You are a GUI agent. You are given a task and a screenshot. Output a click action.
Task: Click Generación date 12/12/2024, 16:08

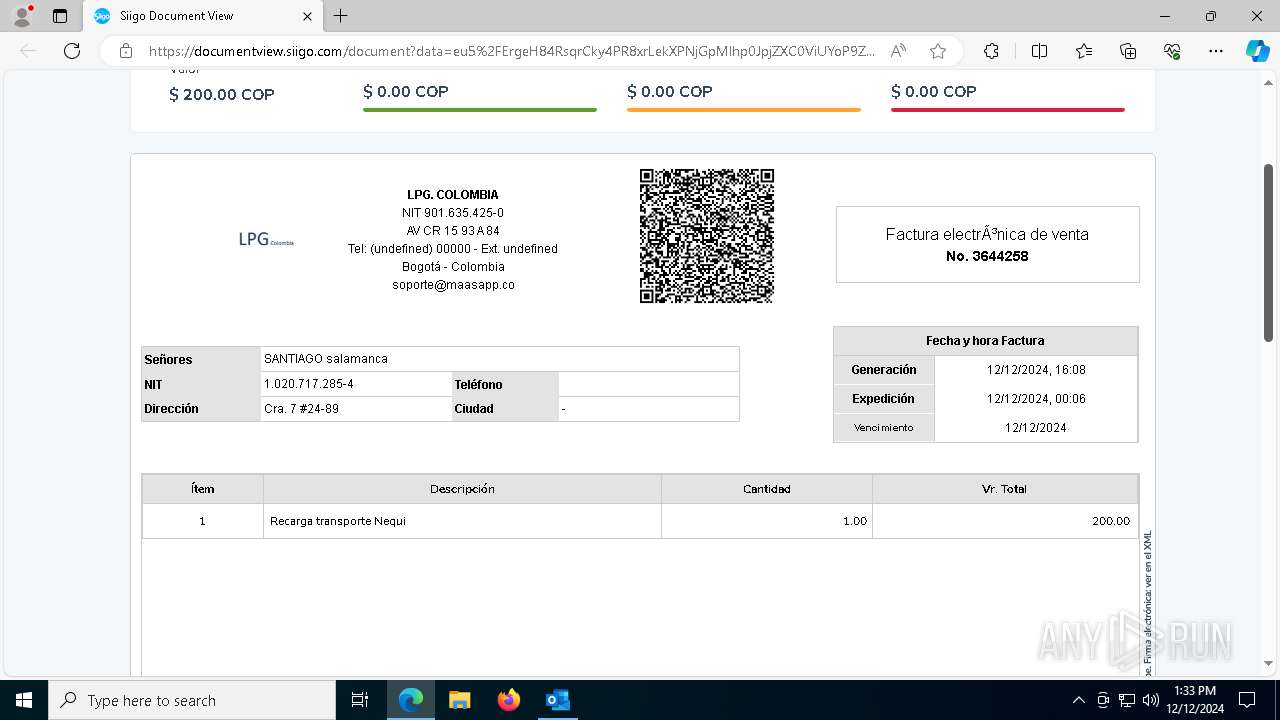(1036, 370)
